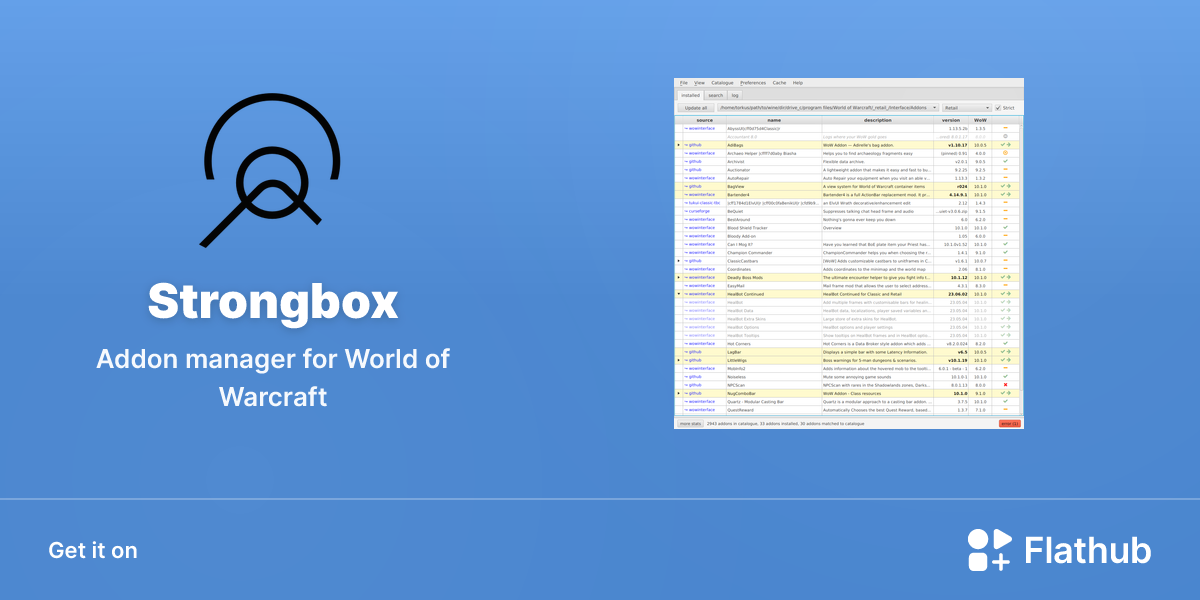Click the Update all button
The image size is (1200, 600).
696,108
